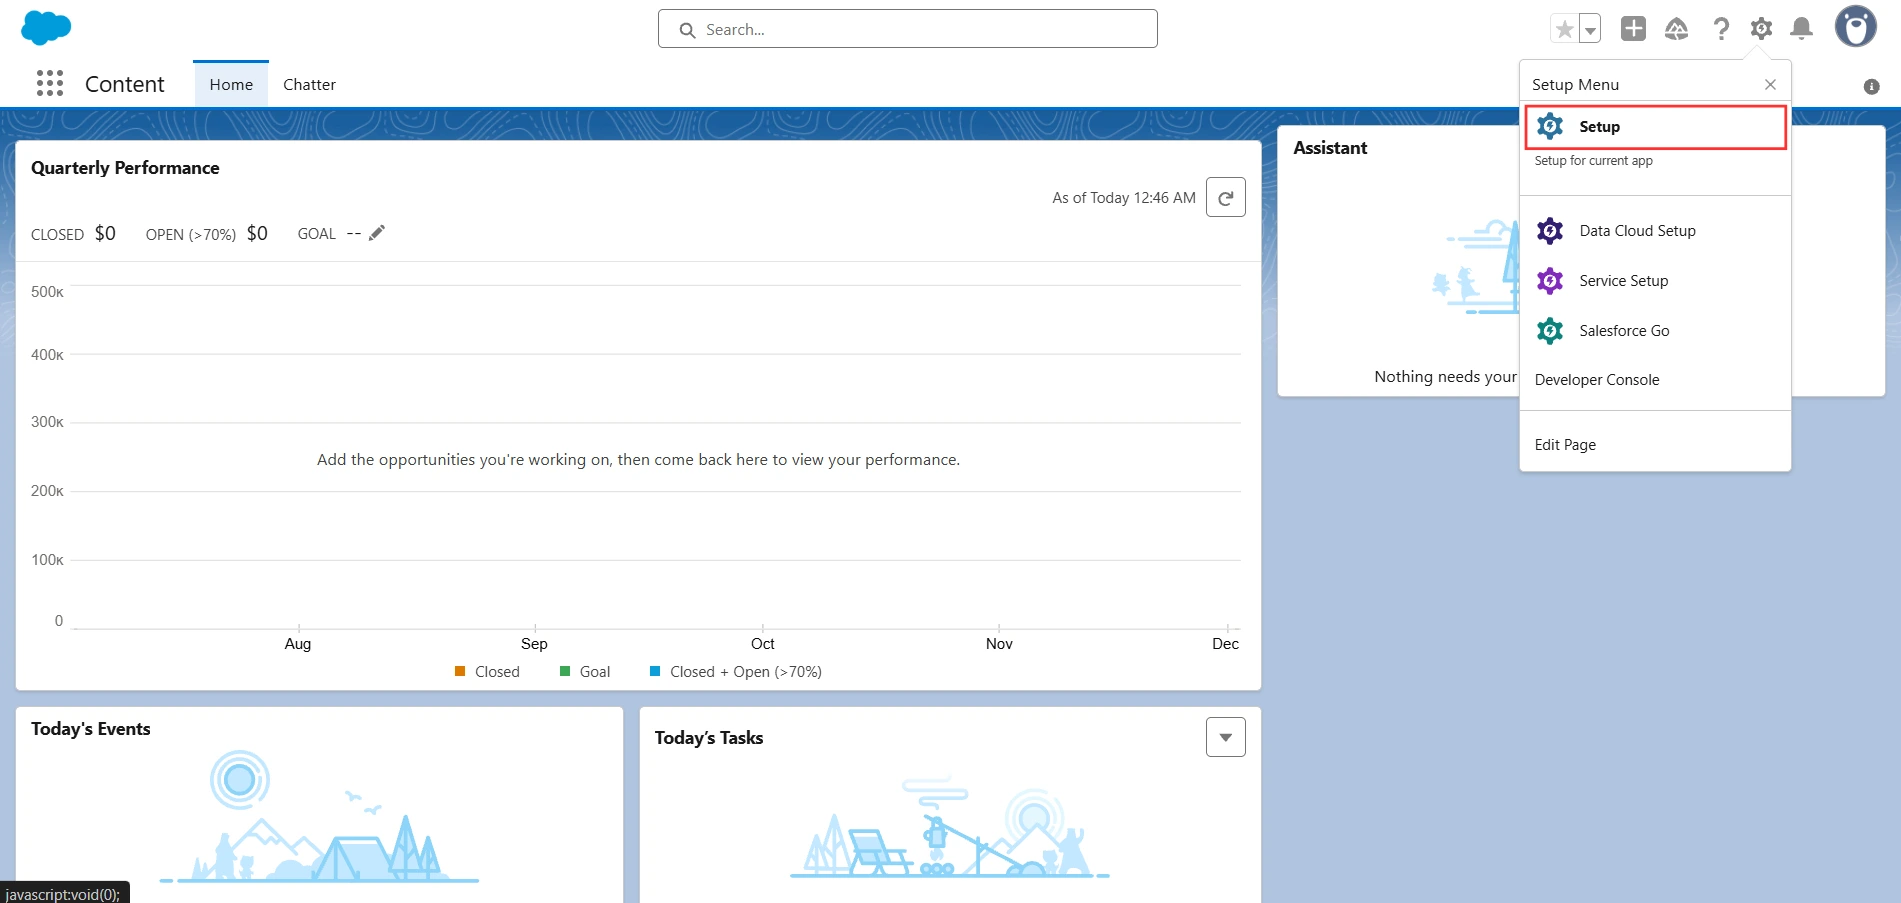Open the Help question mark
The height and width of the screenshot is (903, 1901).
tap(1720, 29)
